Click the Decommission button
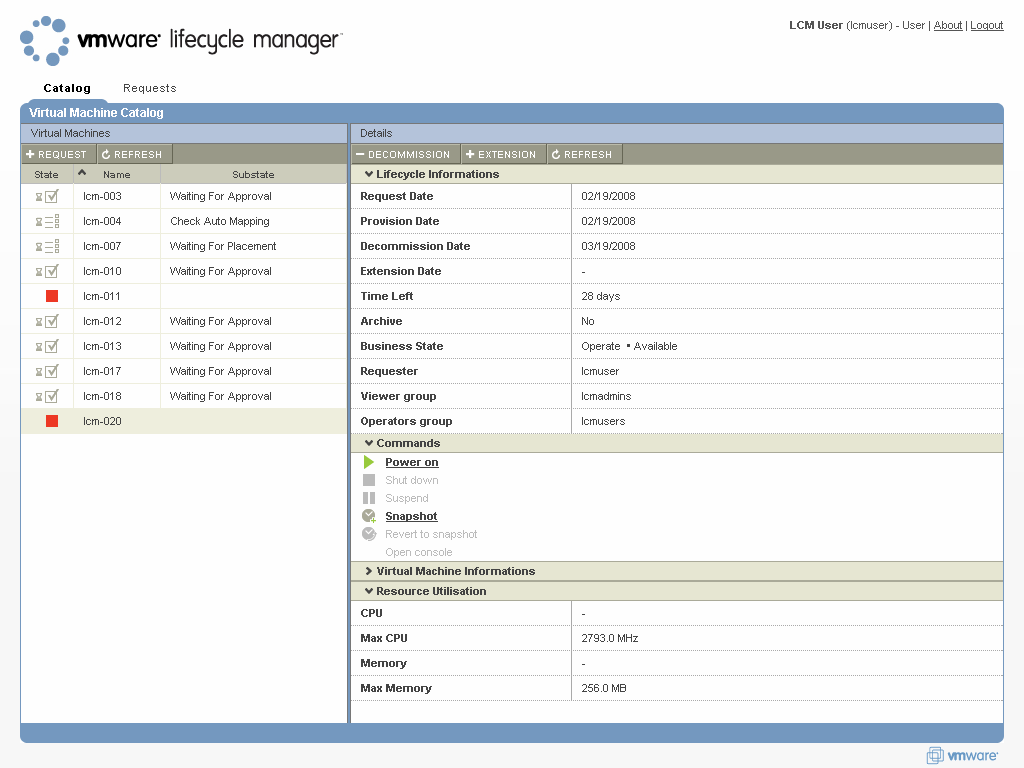Image resolution: width=1024 pixels, height=768 pixels. 405,154
